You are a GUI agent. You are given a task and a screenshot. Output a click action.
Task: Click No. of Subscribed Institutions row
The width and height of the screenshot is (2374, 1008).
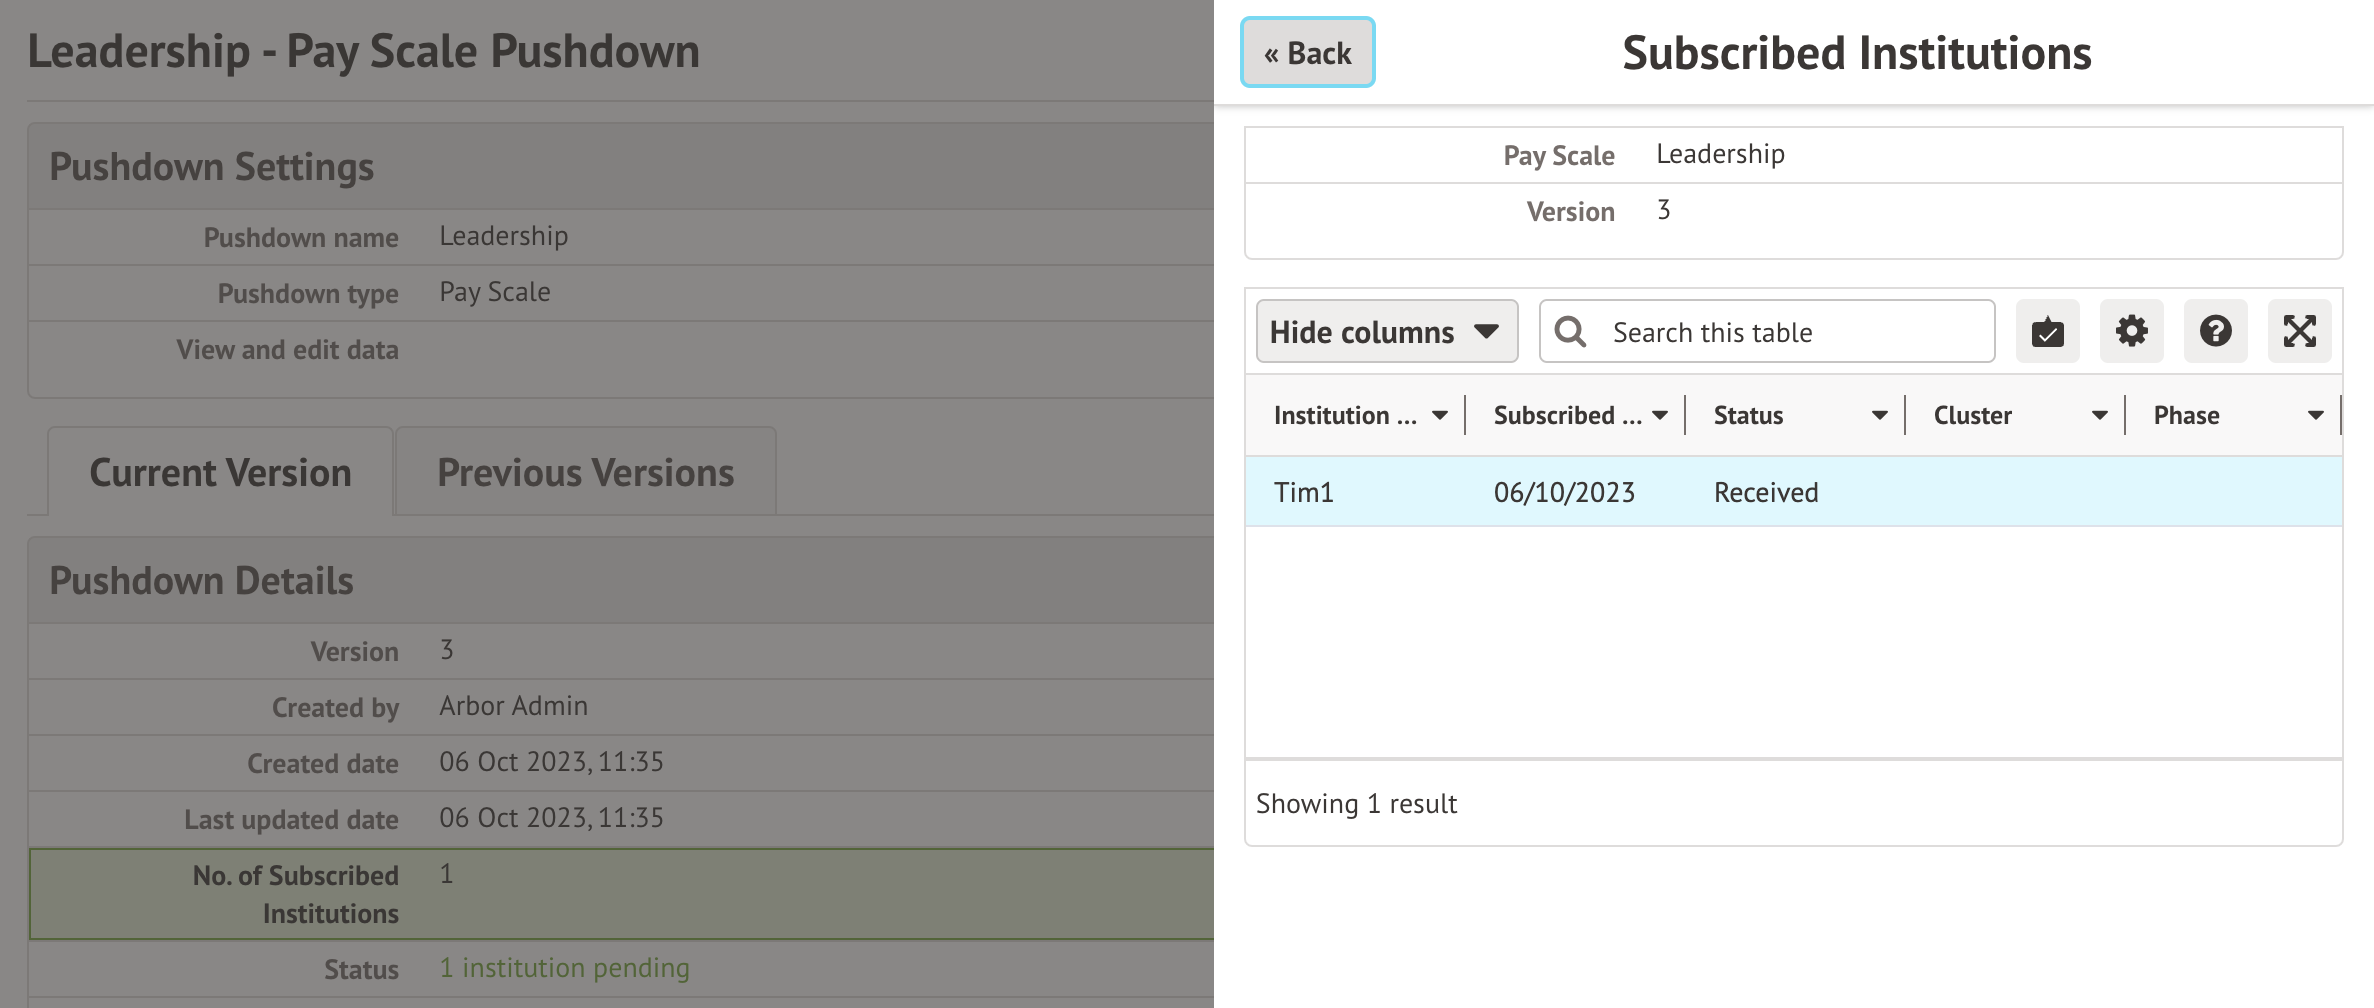620,893
